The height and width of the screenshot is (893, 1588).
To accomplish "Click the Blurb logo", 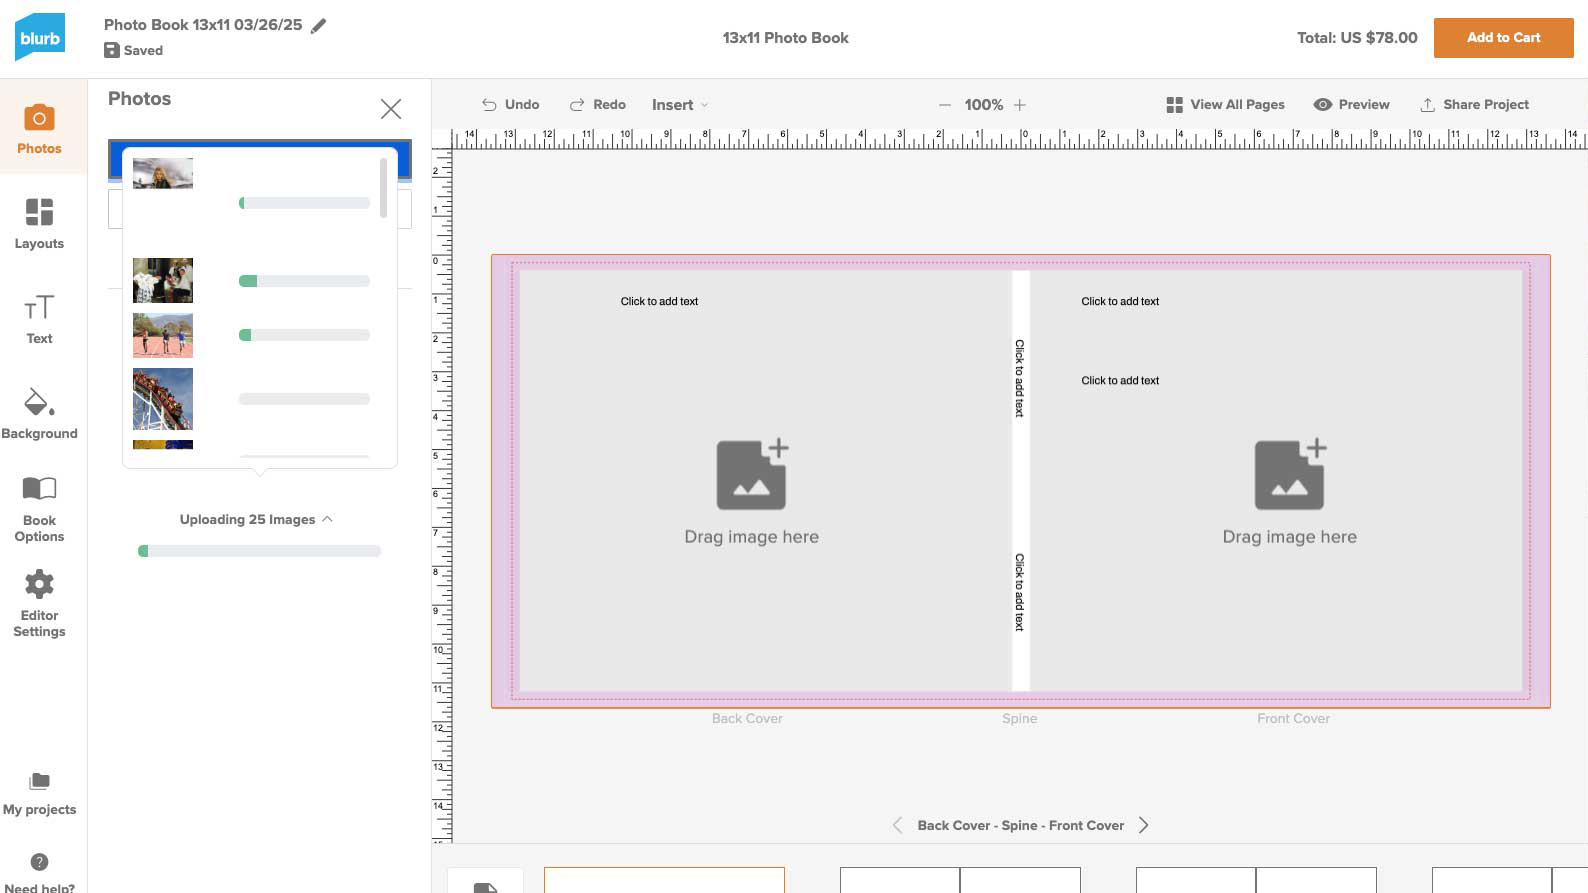I will 40,38.
